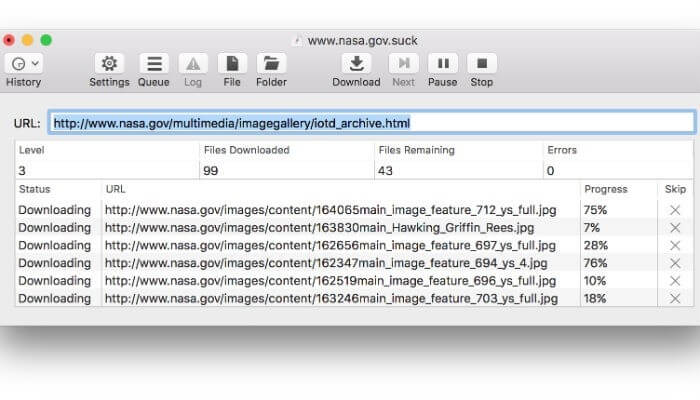This screenshot has width=700, height=400.
Task: Minimize the window with yellow button
Action: pos(28,40)
